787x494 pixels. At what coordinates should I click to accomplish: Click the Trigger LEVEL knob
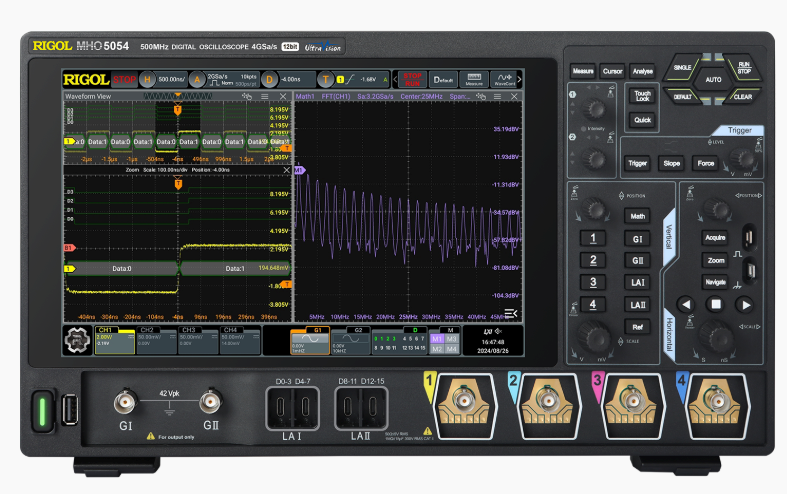tap(741, 158)
